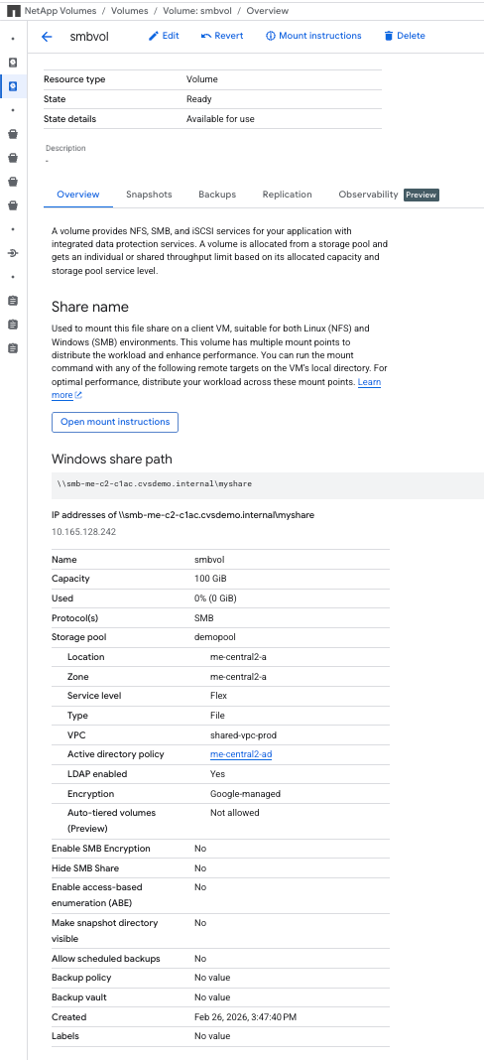The width and height of the screenshot is (484, 1060).
Task: Click the trash Delete icon
Action: [389, 36]
